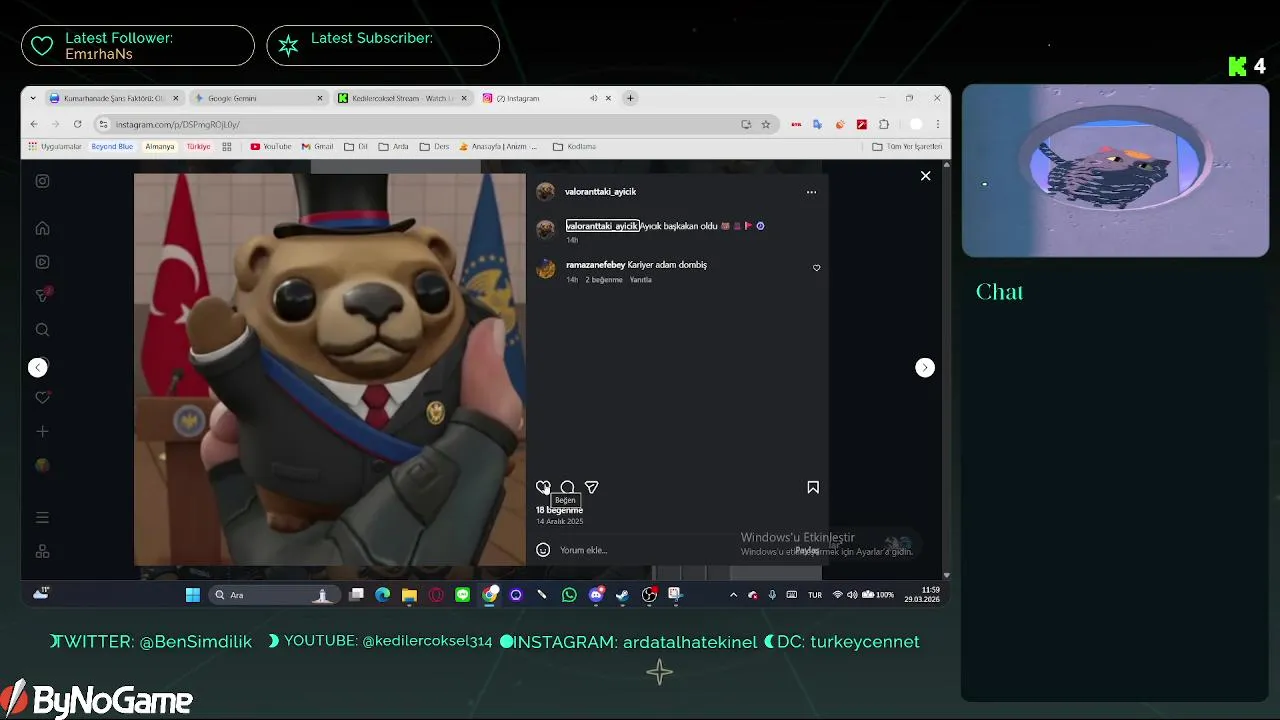Open Instagram notifications heart in sidebar
1280x720 pixels.
(x=42, y=397)
